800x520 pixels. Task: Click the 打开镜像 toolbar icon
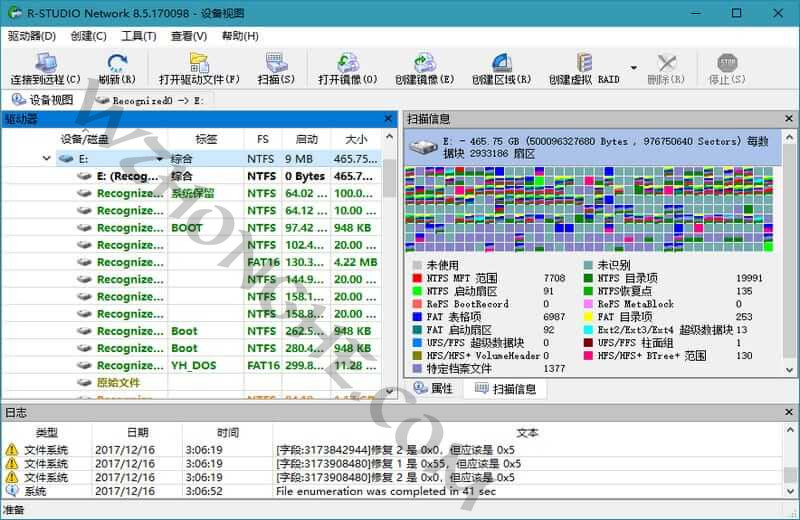[x=348, y=63]
